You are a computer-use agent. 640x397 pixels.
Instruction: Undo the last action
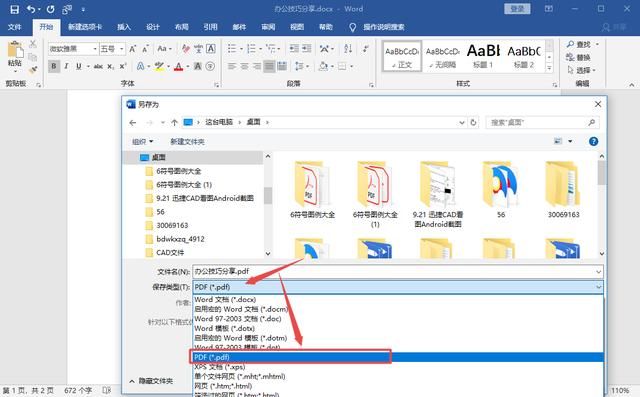(x=31, y=9)
